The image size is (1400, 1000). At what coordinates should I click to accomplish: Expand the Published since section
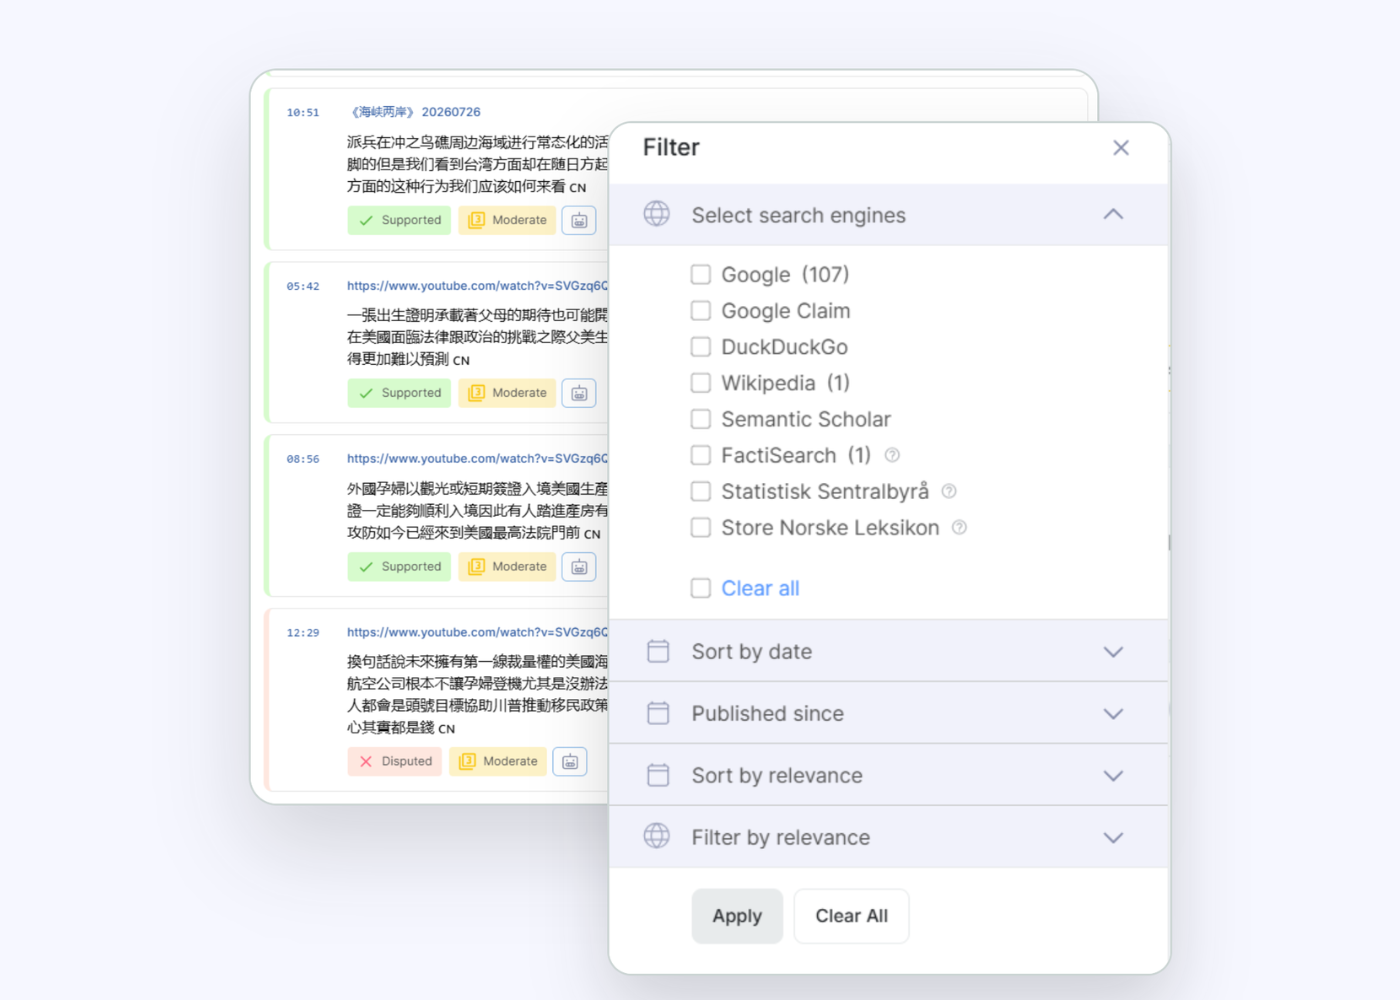click(x=1113, y=714)
